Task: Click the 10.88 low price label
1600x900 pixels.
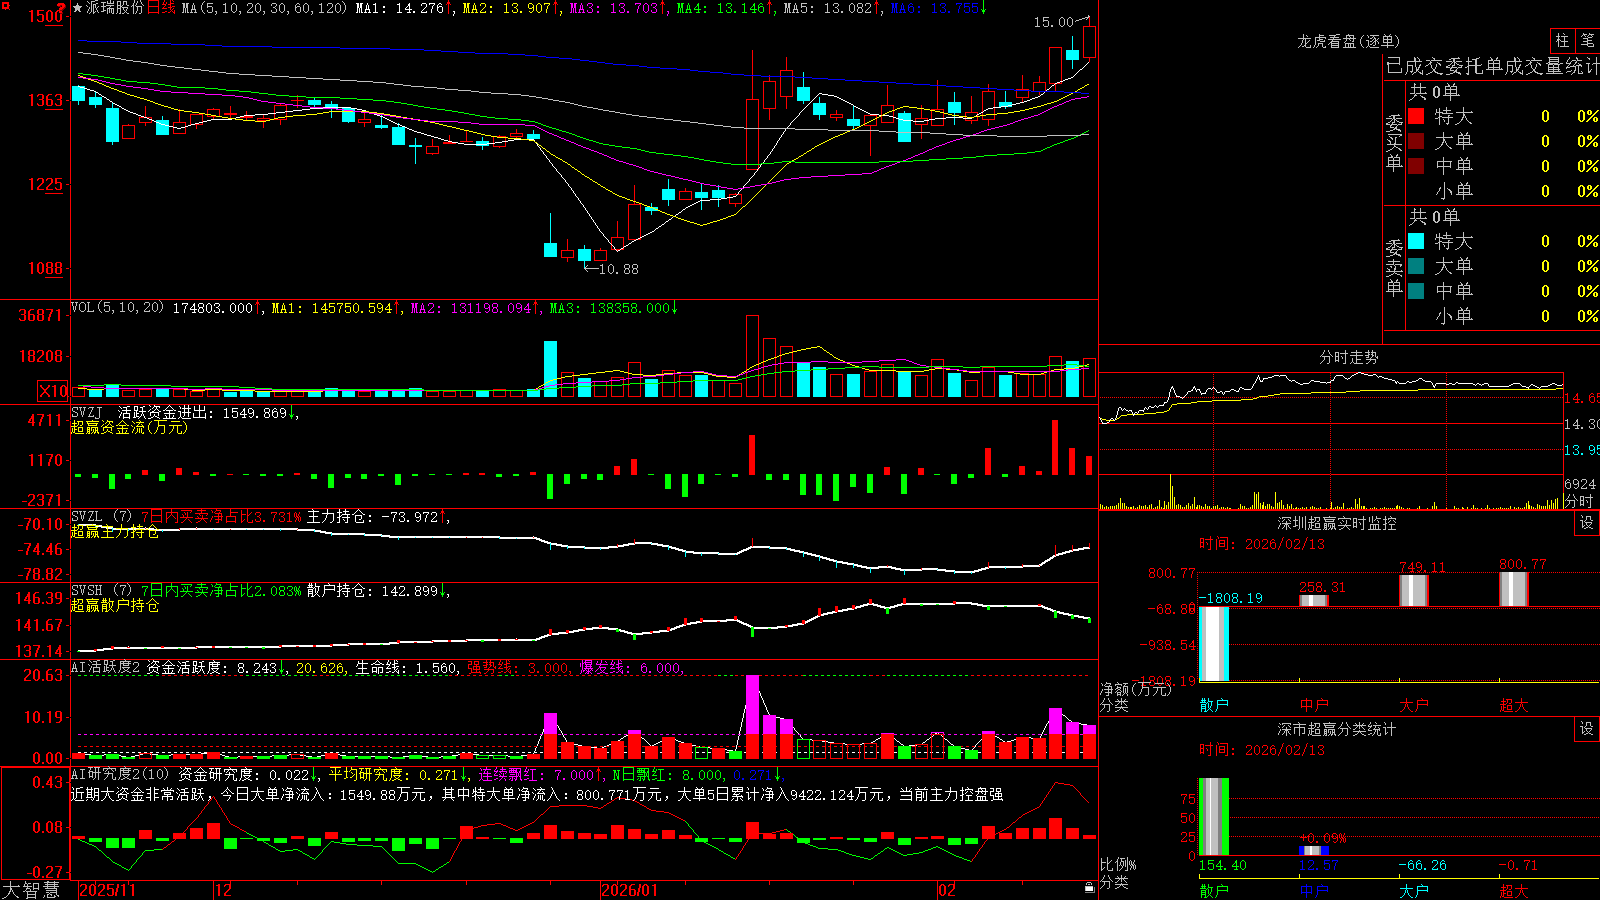Action: 618,269
